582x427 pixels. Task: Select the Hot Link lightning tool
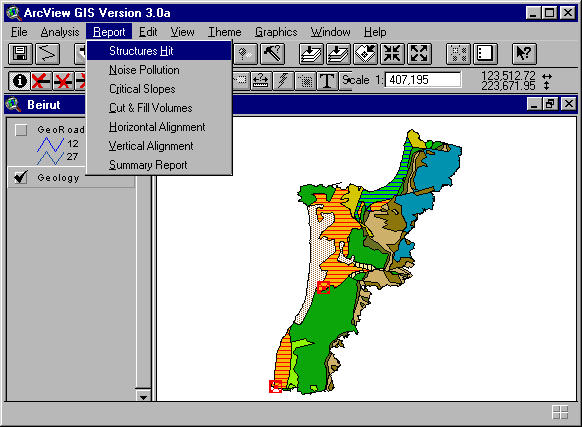[x=283, y=81]
